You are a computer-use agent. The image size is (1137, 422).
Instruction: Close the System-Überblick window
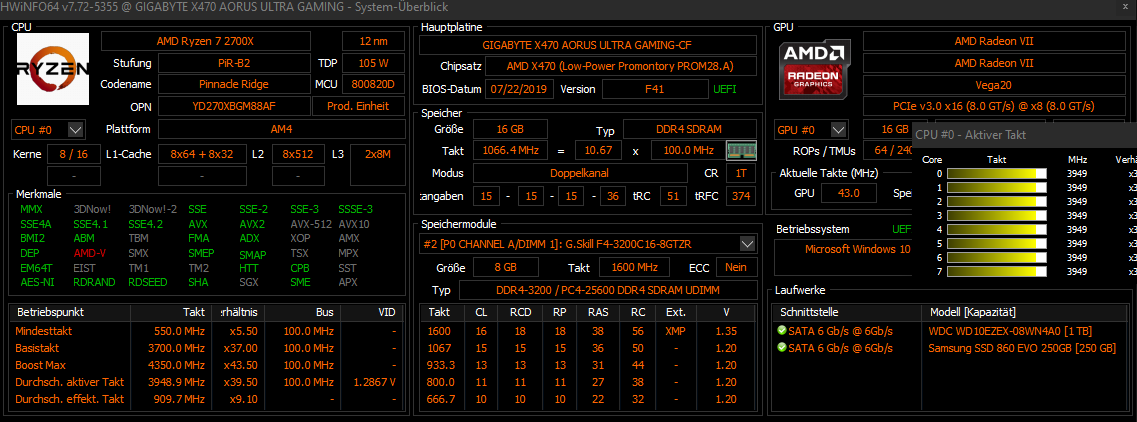pyautogui.click(x=1126, y=7)
